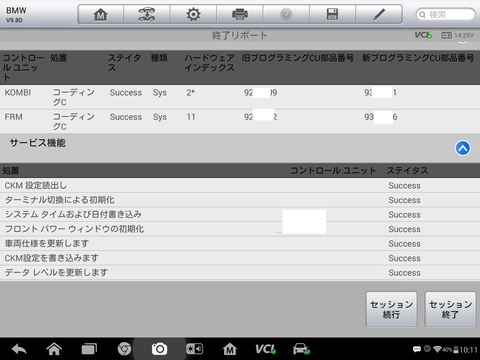Select ターミナル切換による初期化 row
Screen dimensions: 480x360
(240, 200)
